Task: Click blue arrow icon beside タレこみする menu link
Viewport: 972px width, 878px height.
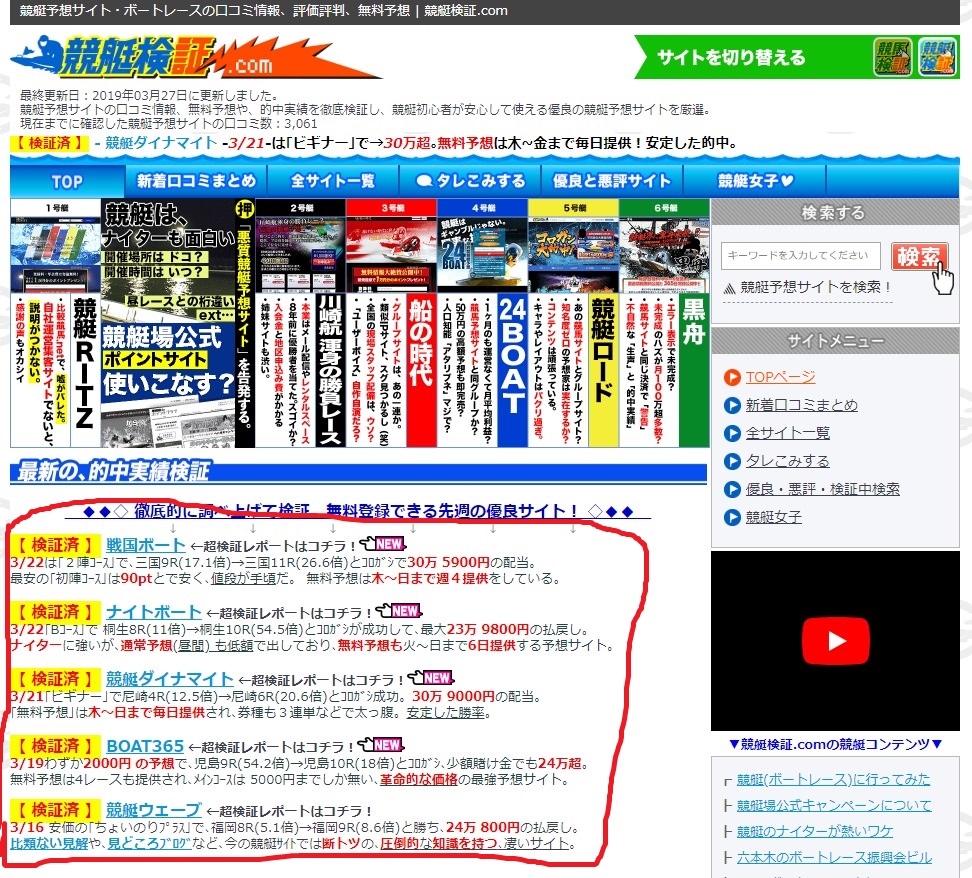Action: coord(732,461)
